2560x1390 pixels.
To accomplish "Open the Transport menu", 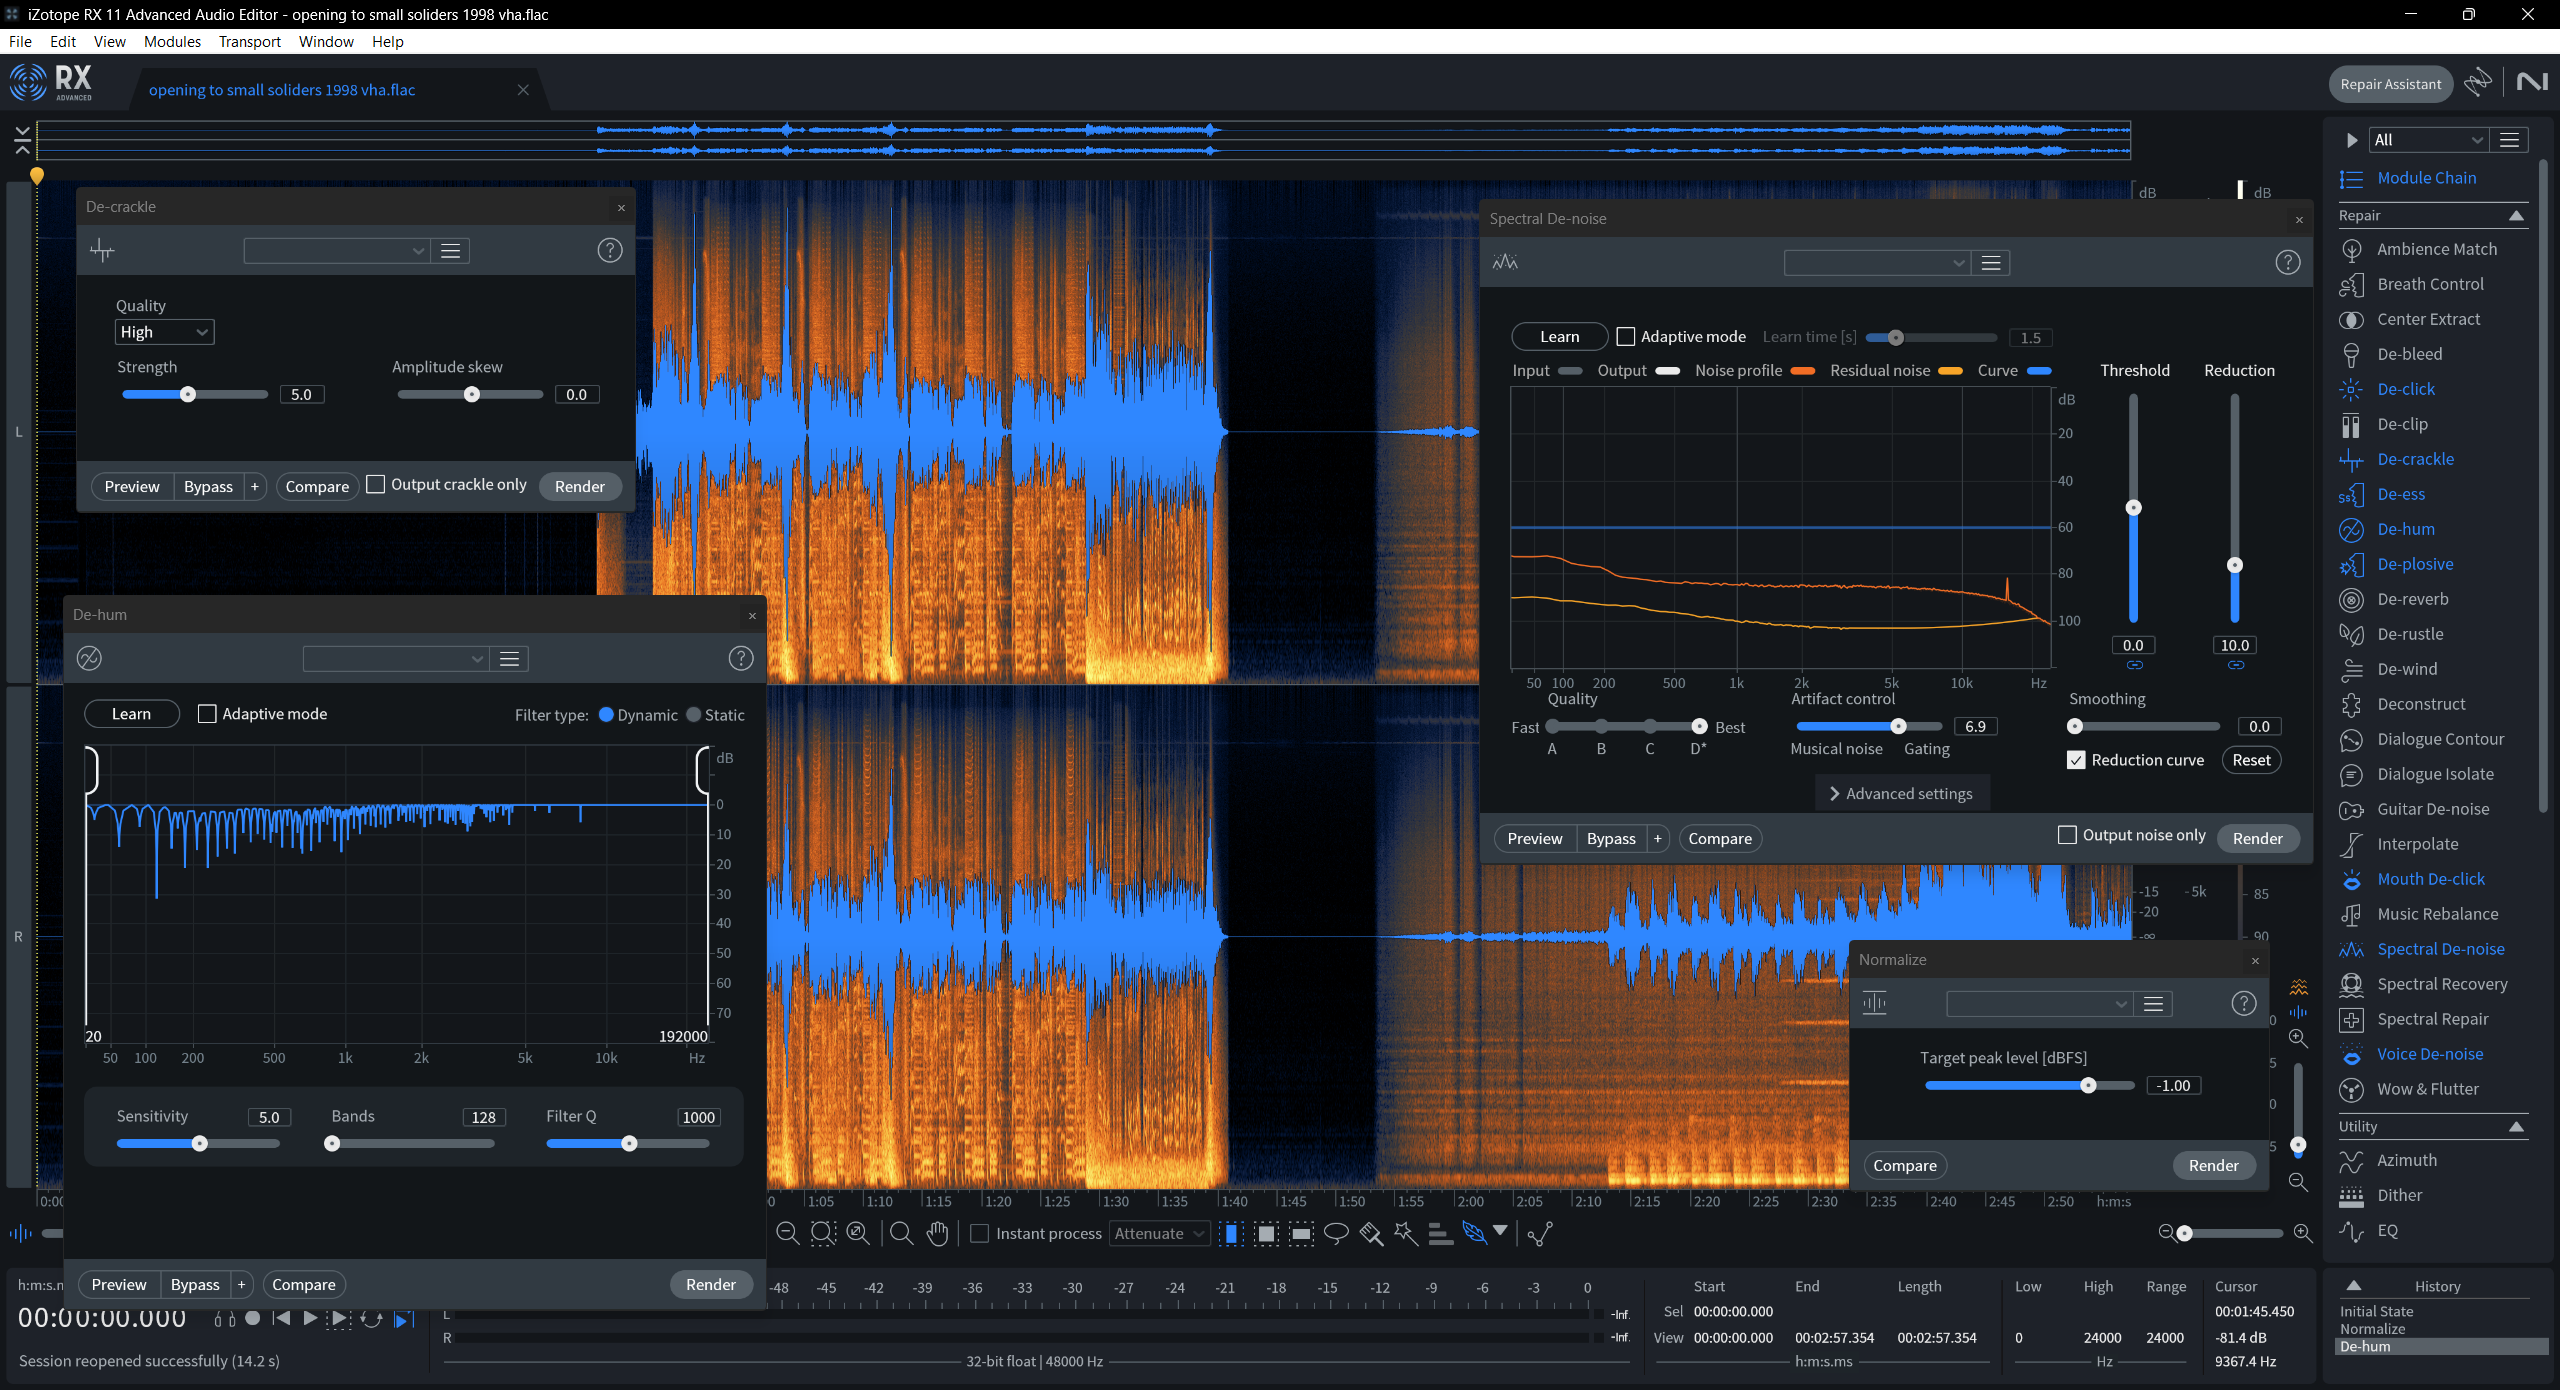I will click(249, 41).
